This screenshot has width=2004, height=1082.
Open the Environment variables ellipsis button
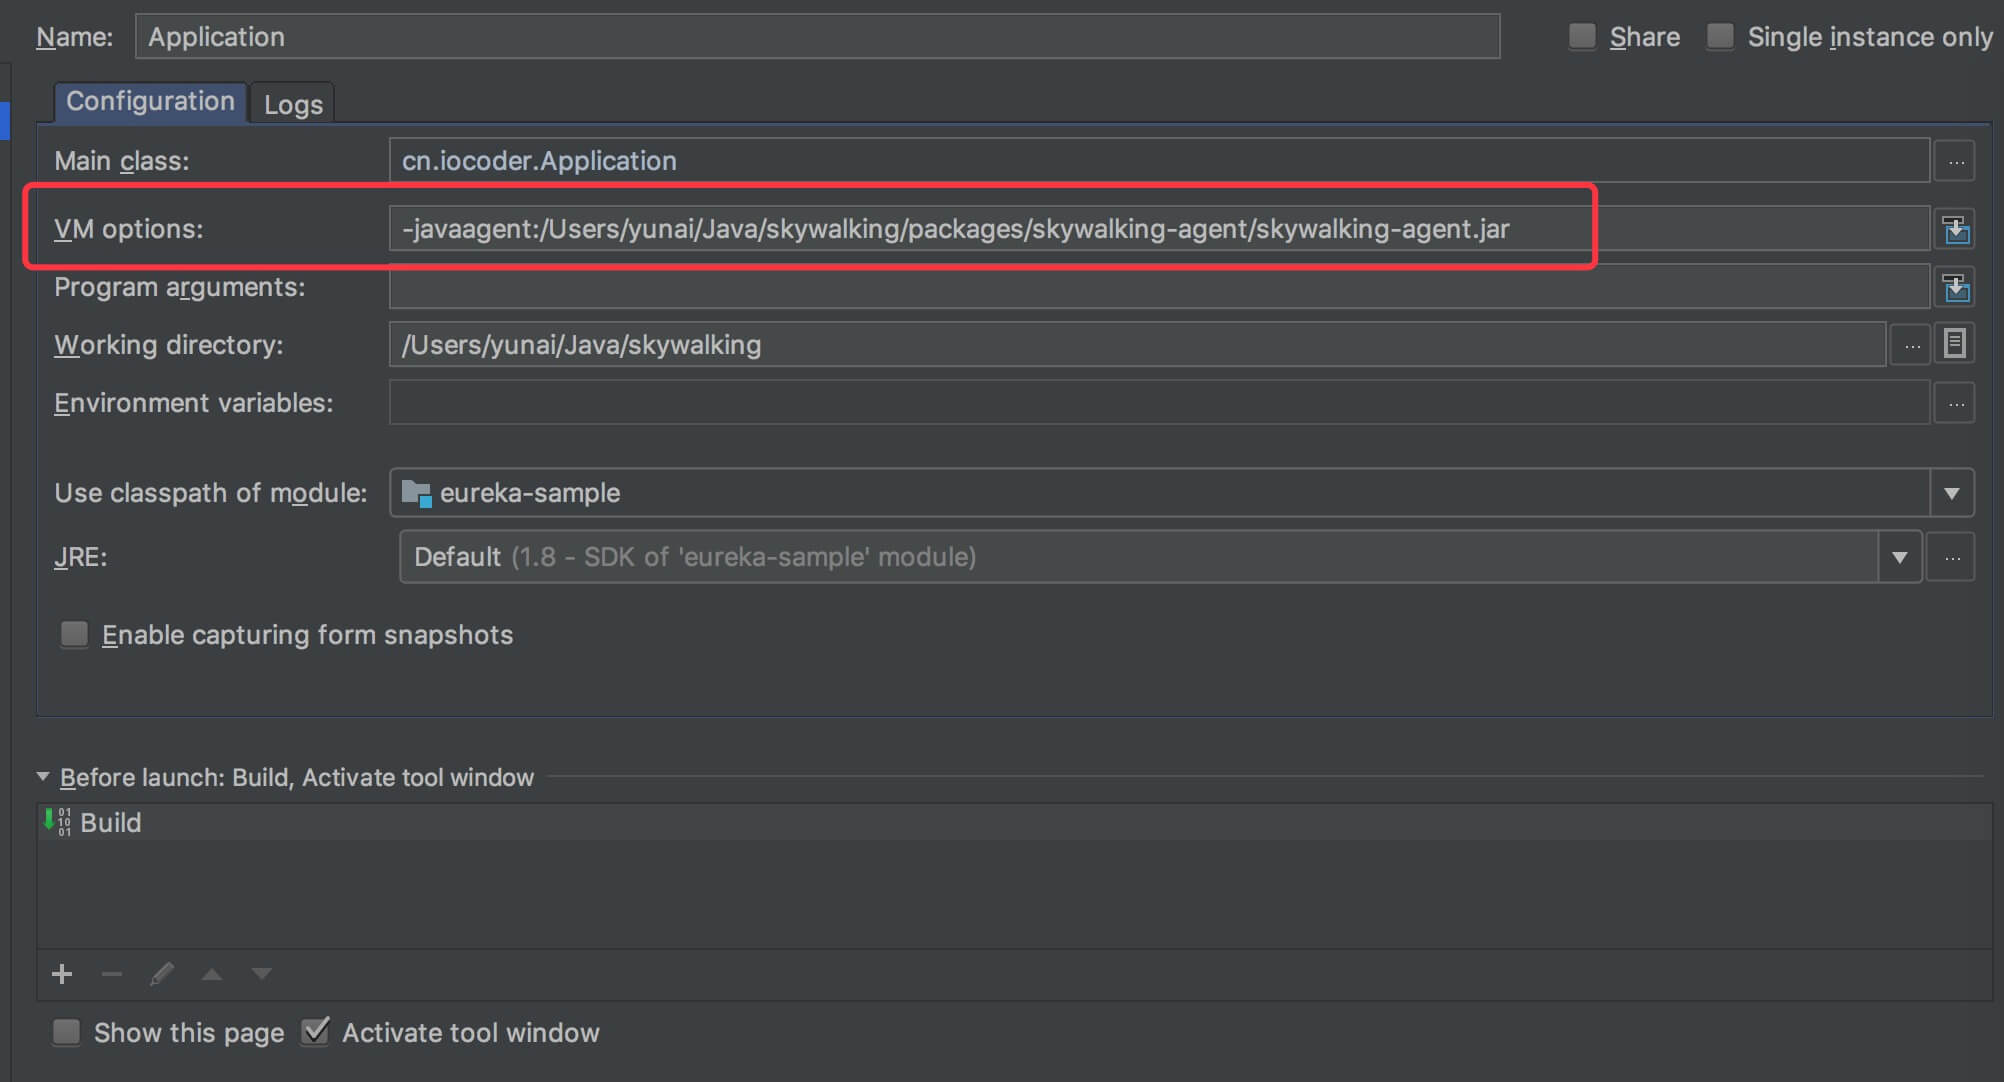(x=1955, y=403)
